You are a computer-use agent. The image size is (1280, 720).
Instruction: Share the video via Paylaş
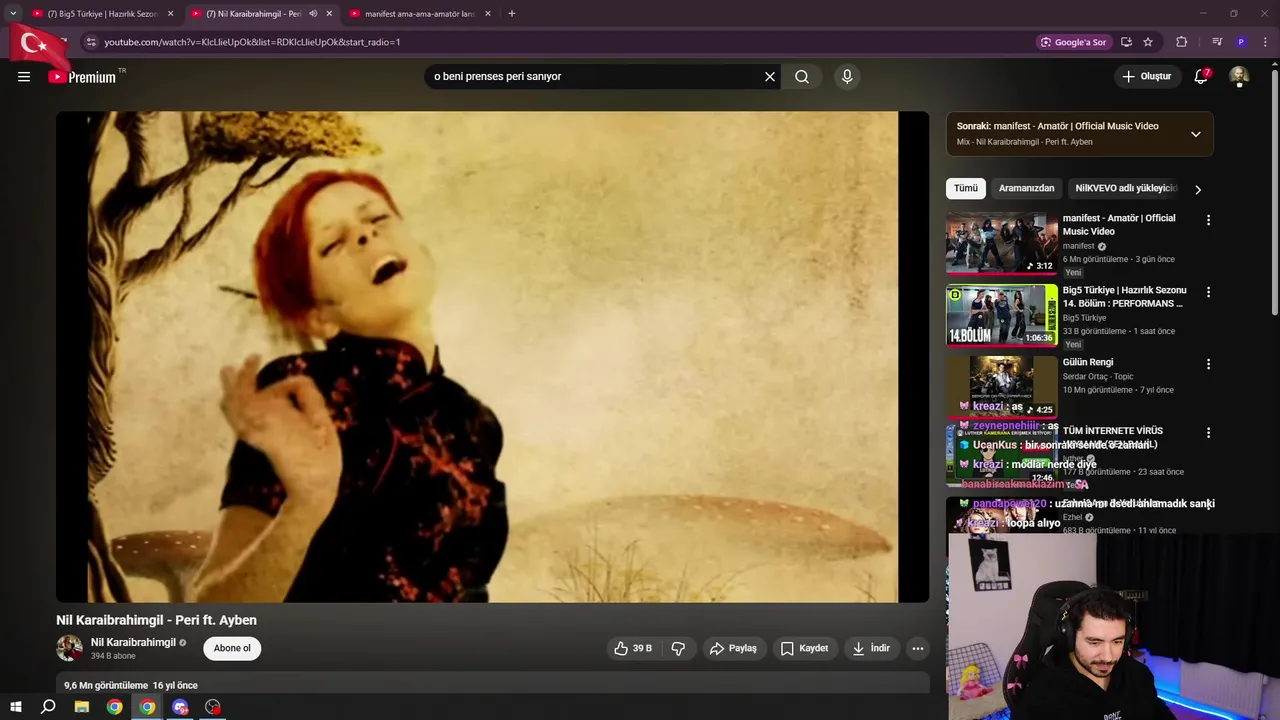[733, 649]
